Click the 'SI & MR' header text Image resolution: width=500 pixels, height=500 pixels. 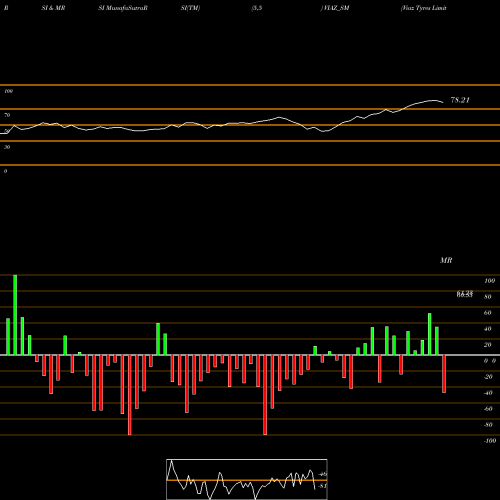tap(53, 8)
